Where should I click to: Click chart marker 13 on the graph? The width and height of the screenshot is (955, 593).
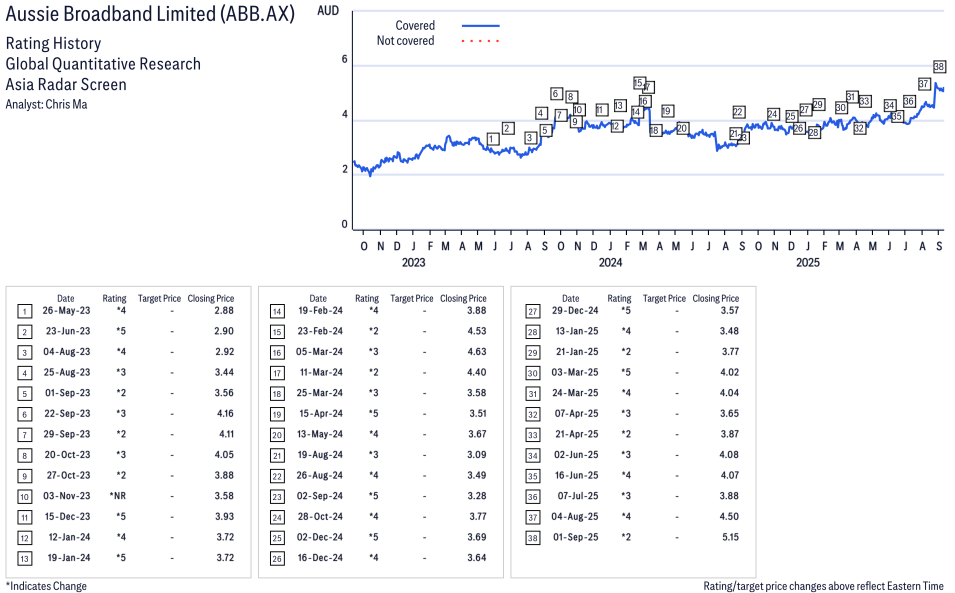620,106
